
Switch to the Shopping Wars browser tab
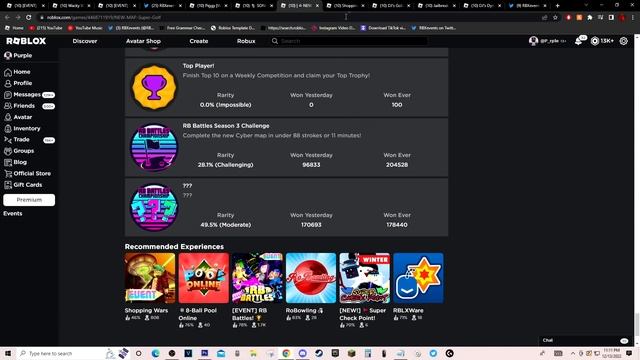(346, 6)
